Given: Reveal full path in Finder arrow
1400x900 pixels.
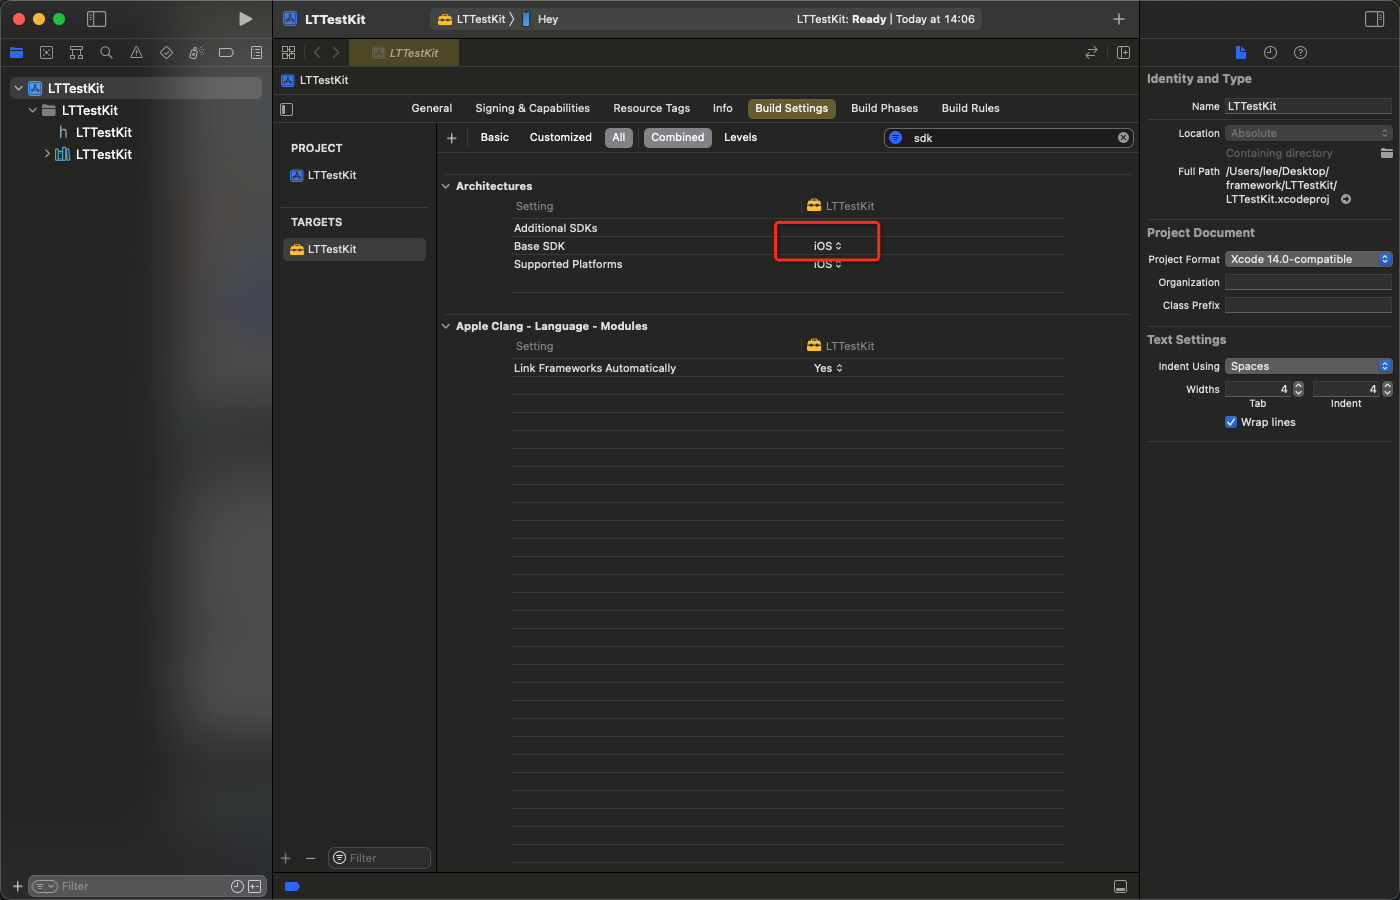Looking at the screenshot, I should click(1346, 199).
